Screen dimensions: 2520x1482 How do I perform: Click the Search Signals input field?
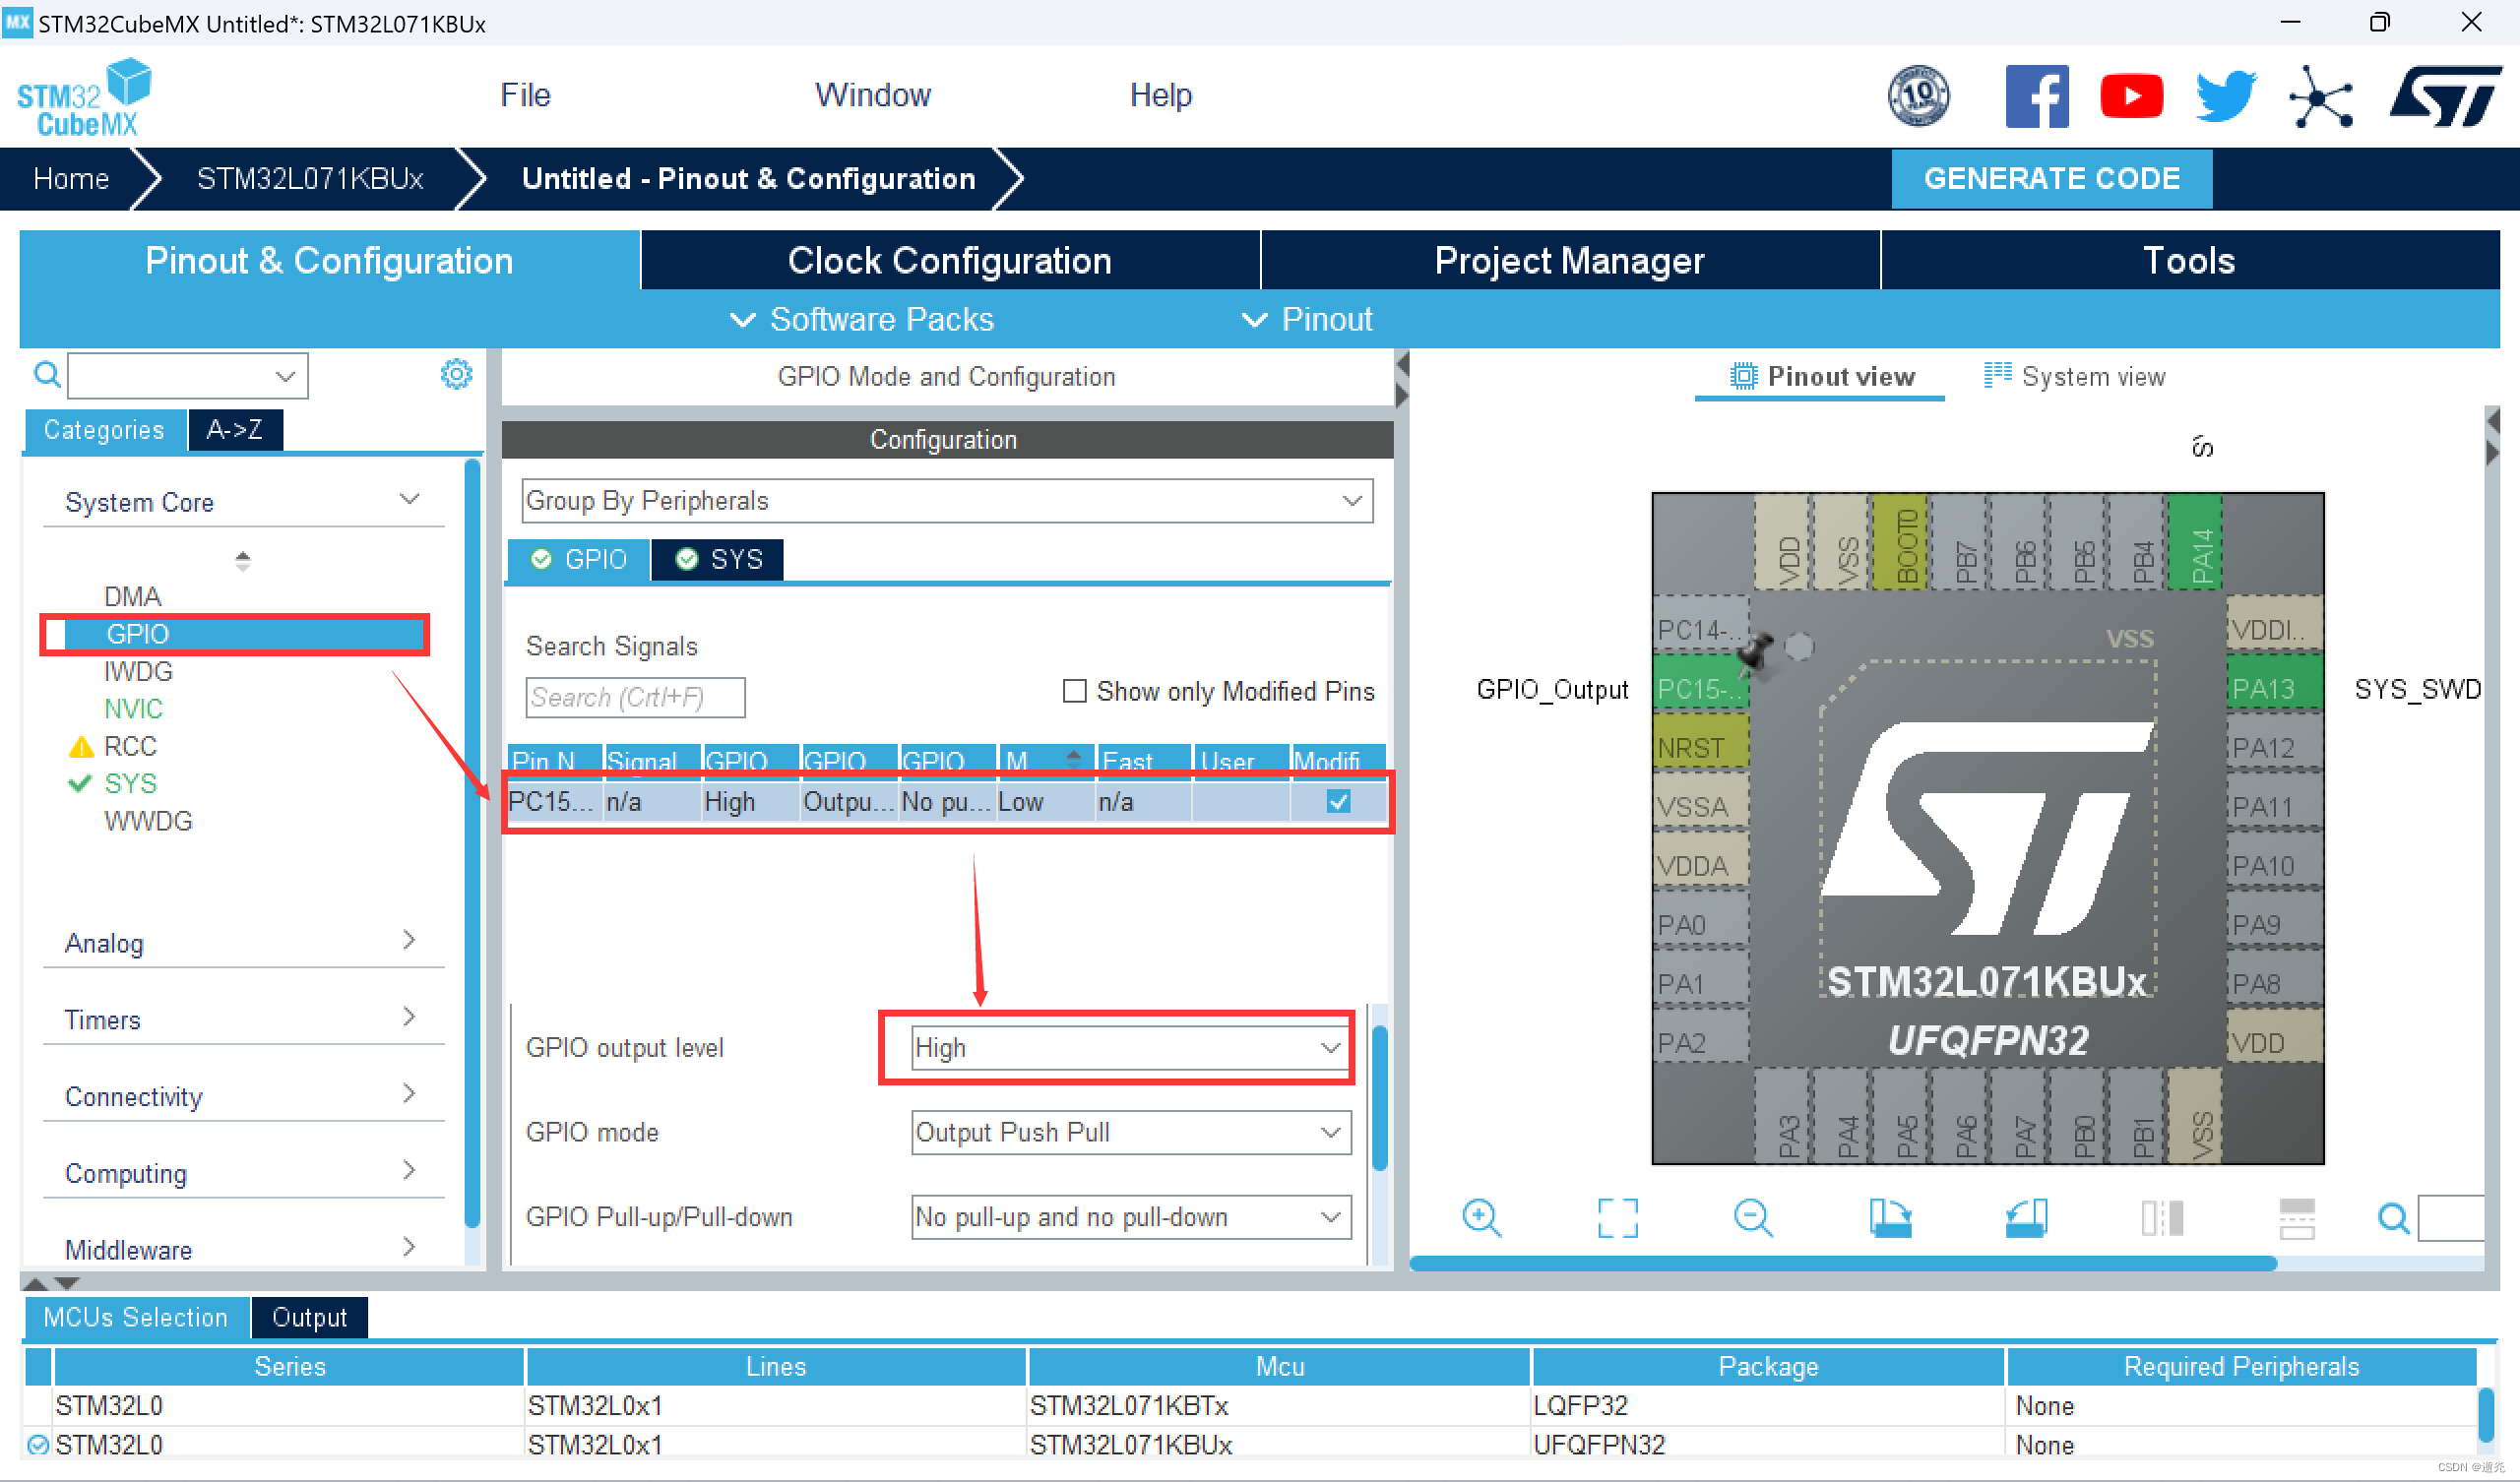click(635, 698)
